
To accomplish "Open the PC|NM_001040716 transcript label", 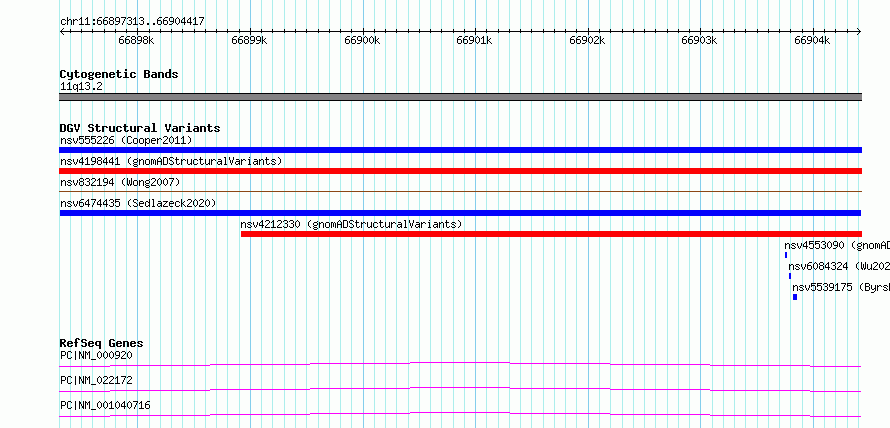I will tap(105, 405).
